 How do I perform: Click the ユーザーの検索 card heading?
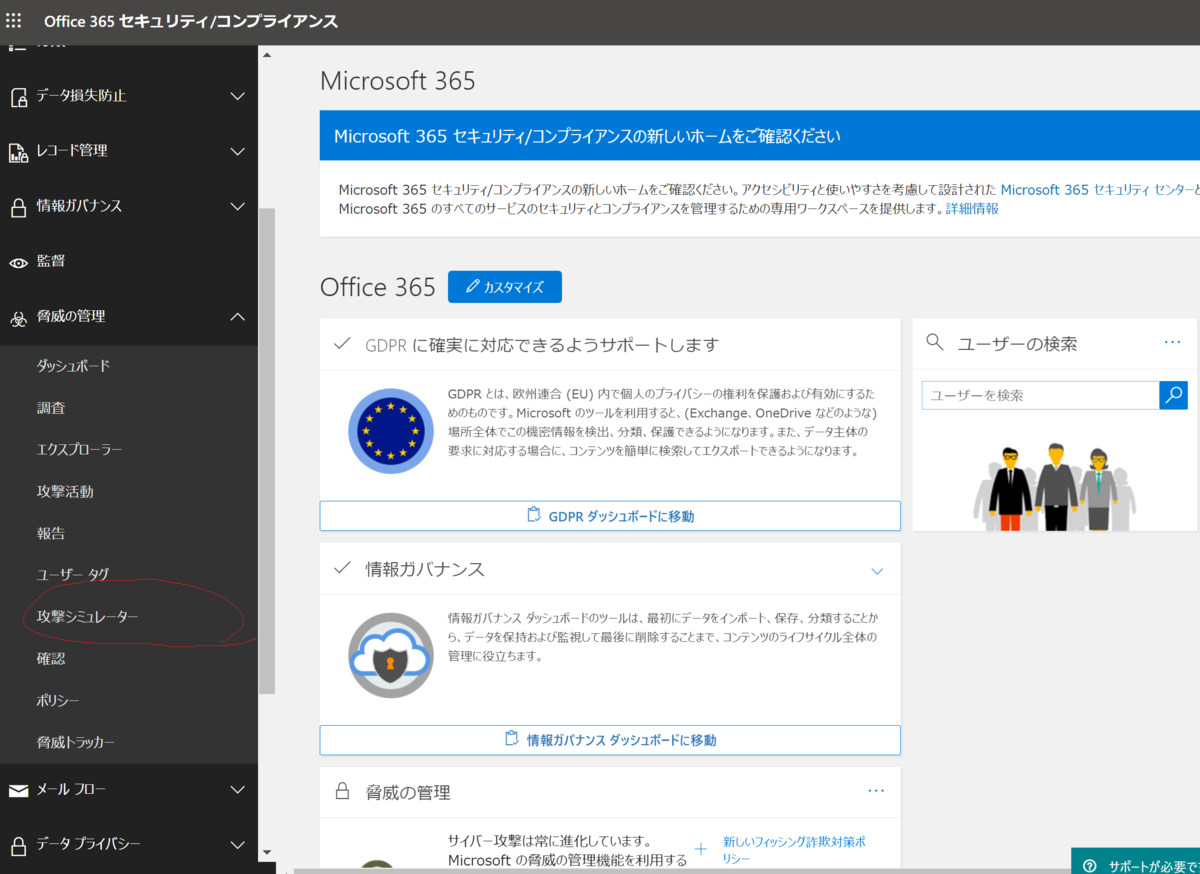(1017, 343)
